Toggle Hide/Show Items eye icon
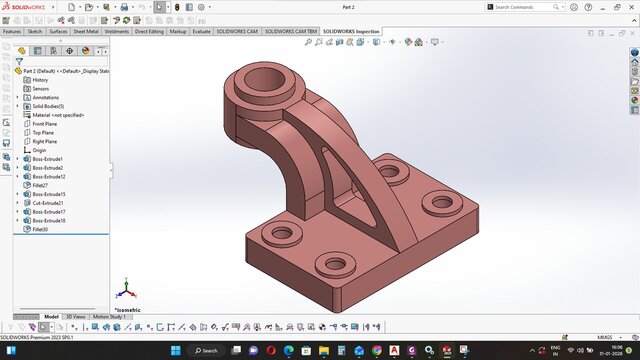The image size is (640, 360). [392, 42]
